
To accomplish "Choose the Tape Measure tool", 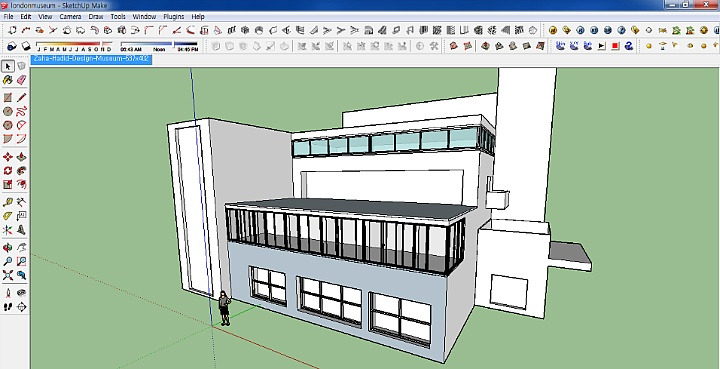I will pyautogui.click(x=8, y=202).
